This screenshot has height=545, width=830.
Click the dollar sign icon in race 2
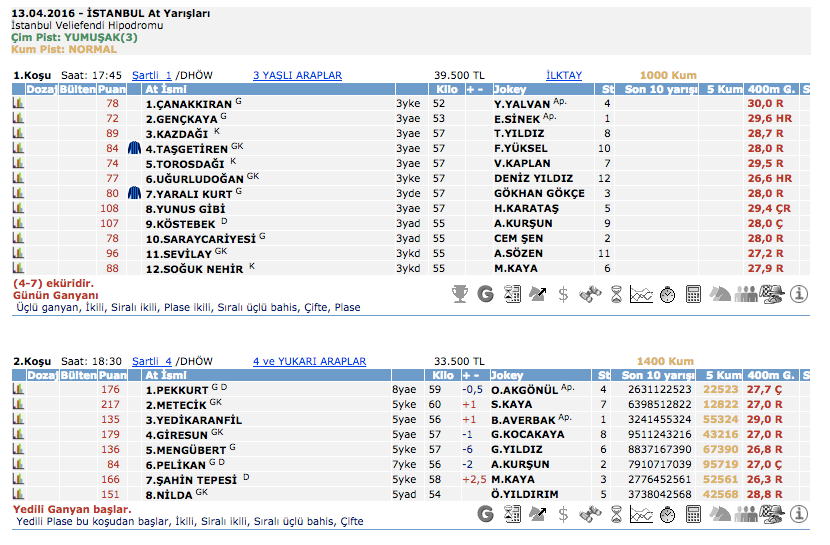(564, 514)
